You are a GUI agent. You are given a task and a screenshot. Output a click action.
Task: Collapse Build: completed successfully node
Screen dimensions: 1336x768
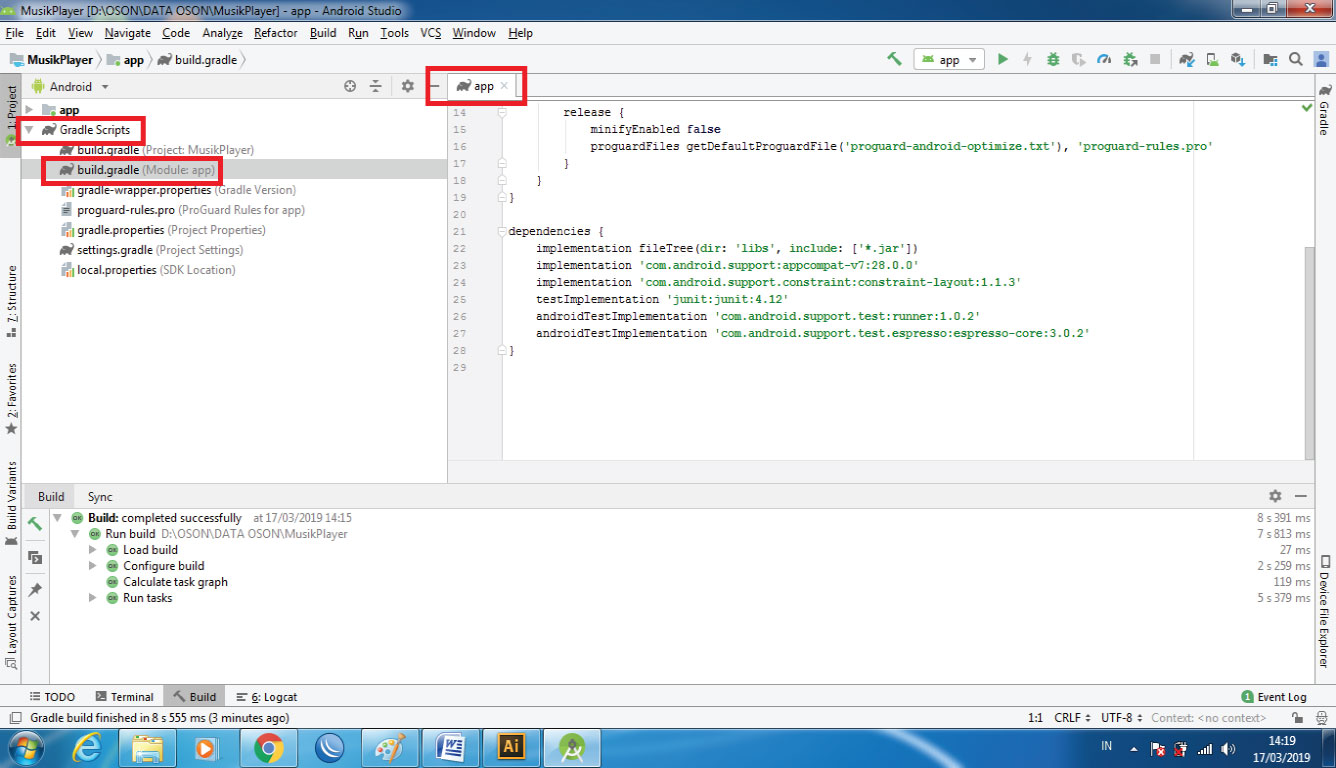click(x=57, y=518)
